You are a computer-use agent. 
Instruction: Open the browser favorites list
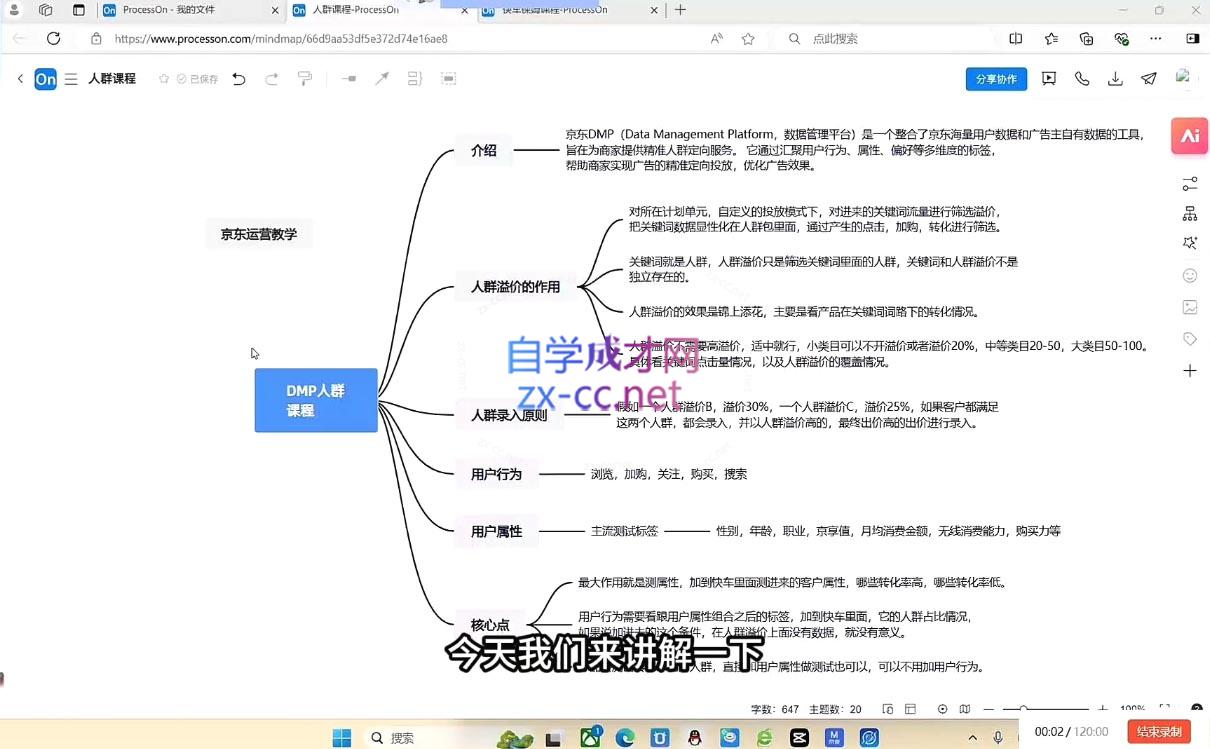point(1051,39)
